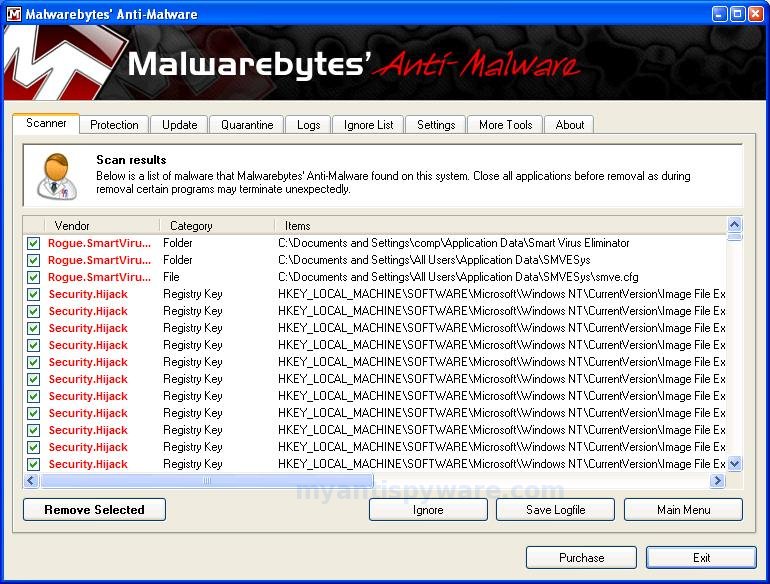Open the Quarantine tab
This screenshot has height=584, width=770.
pos(247,125)
